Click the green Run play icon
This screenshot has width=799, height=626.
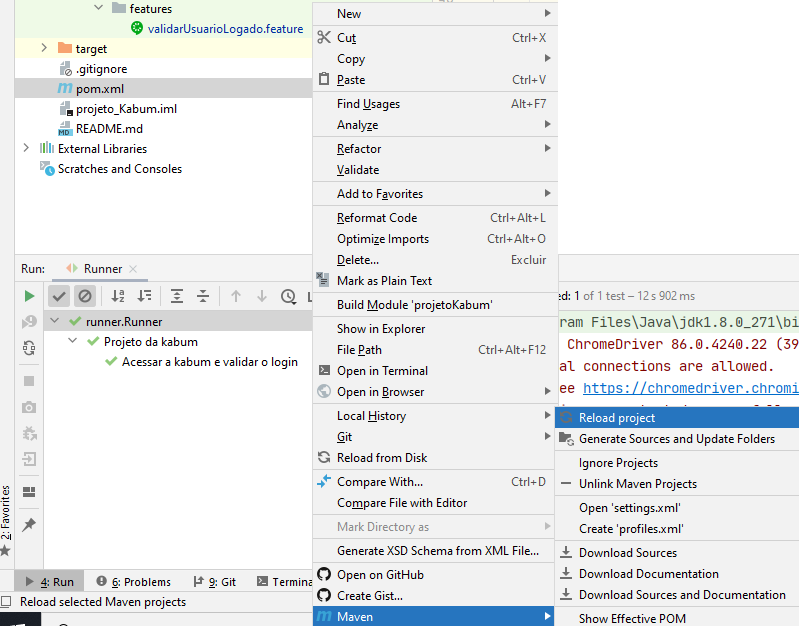(x=29, y=296)
